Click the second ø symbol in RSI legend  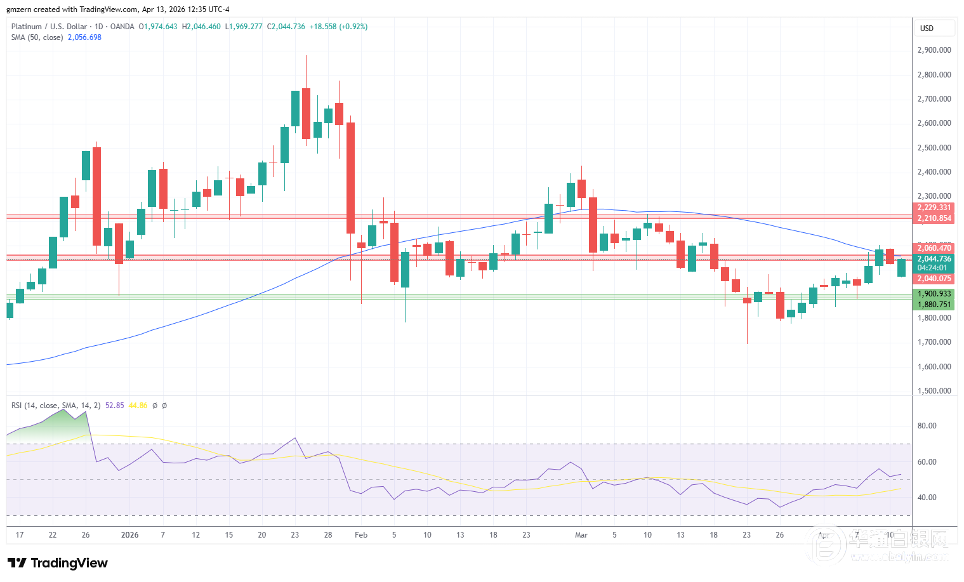click(164, 404)
